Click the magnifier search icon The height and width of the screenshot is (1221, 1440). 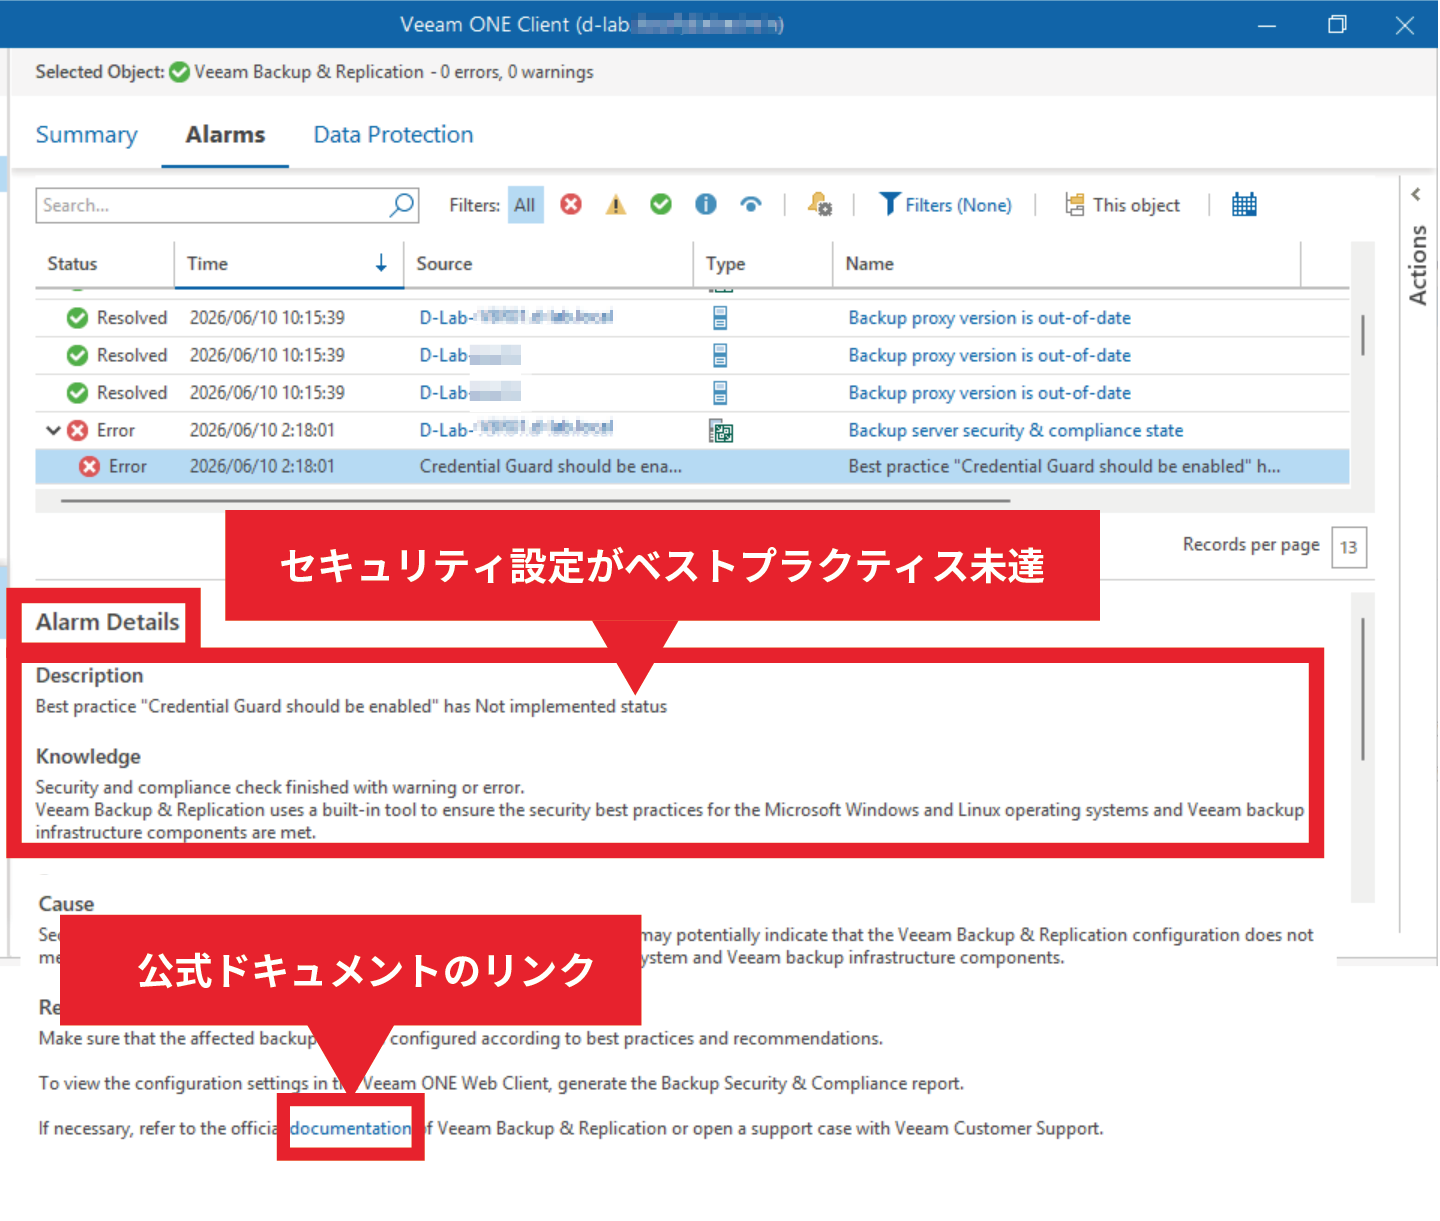click(402, 205)
